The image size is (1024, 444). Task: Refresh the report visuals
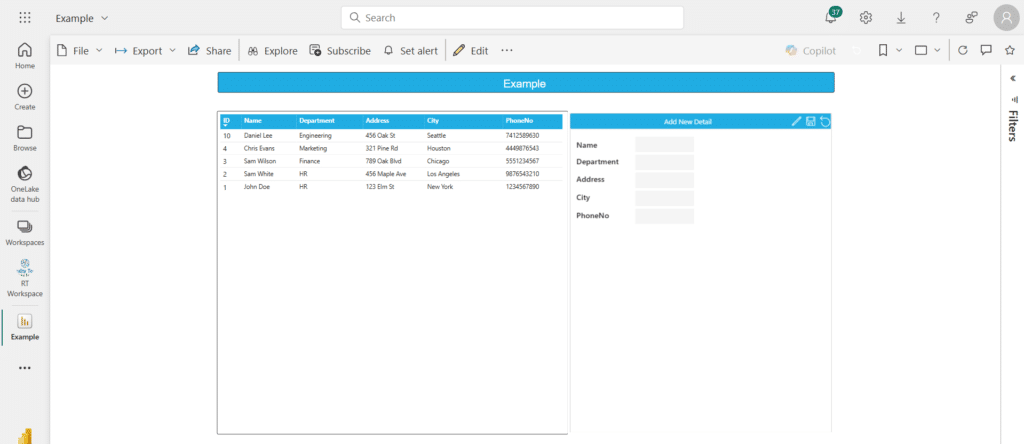(x=962, y=50)
